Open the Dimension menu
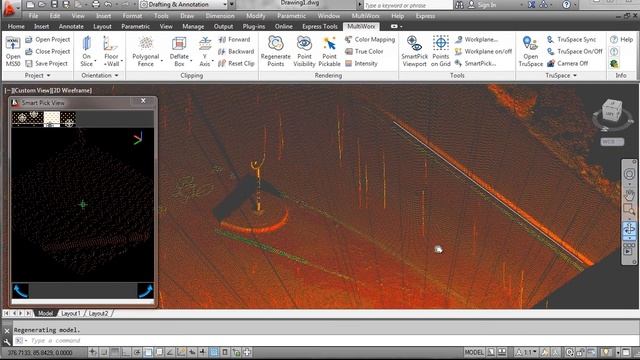The width and height of the screenshot is (640, 360). (x=220, y=16)
